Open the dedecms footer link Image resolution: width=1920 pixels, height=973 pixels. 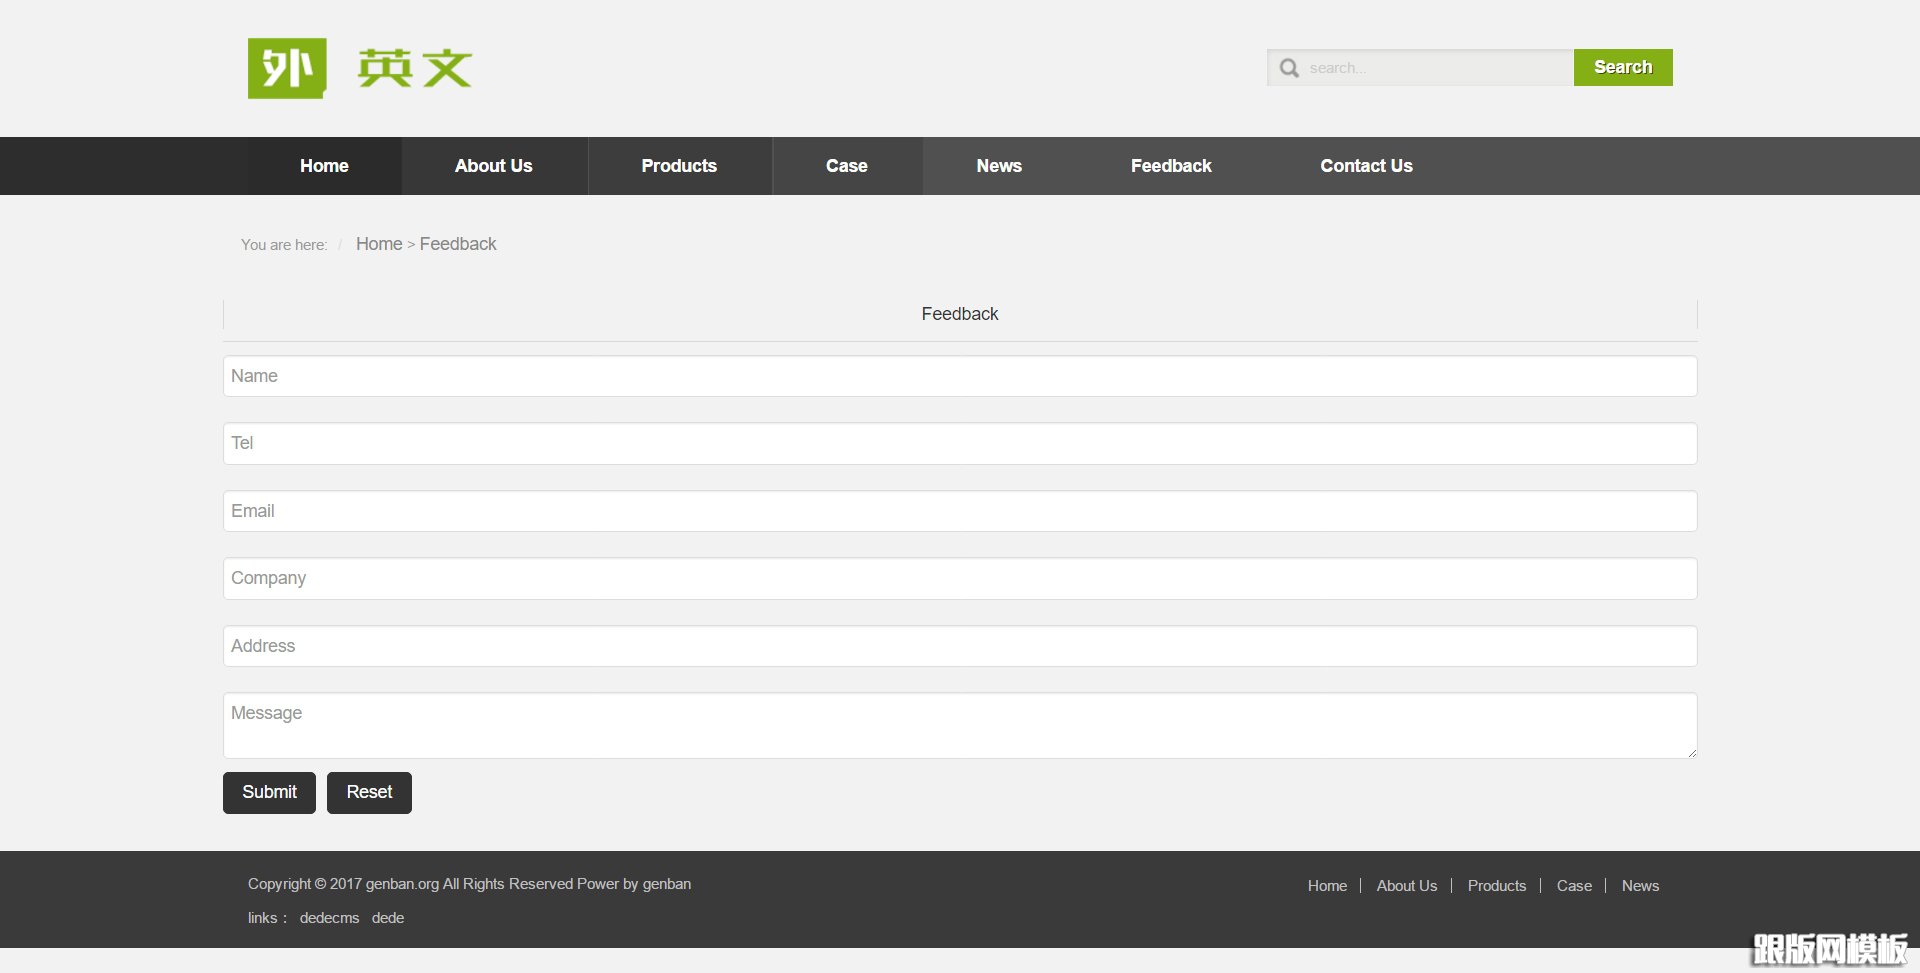pyautogui.click(x=329, y=918)
